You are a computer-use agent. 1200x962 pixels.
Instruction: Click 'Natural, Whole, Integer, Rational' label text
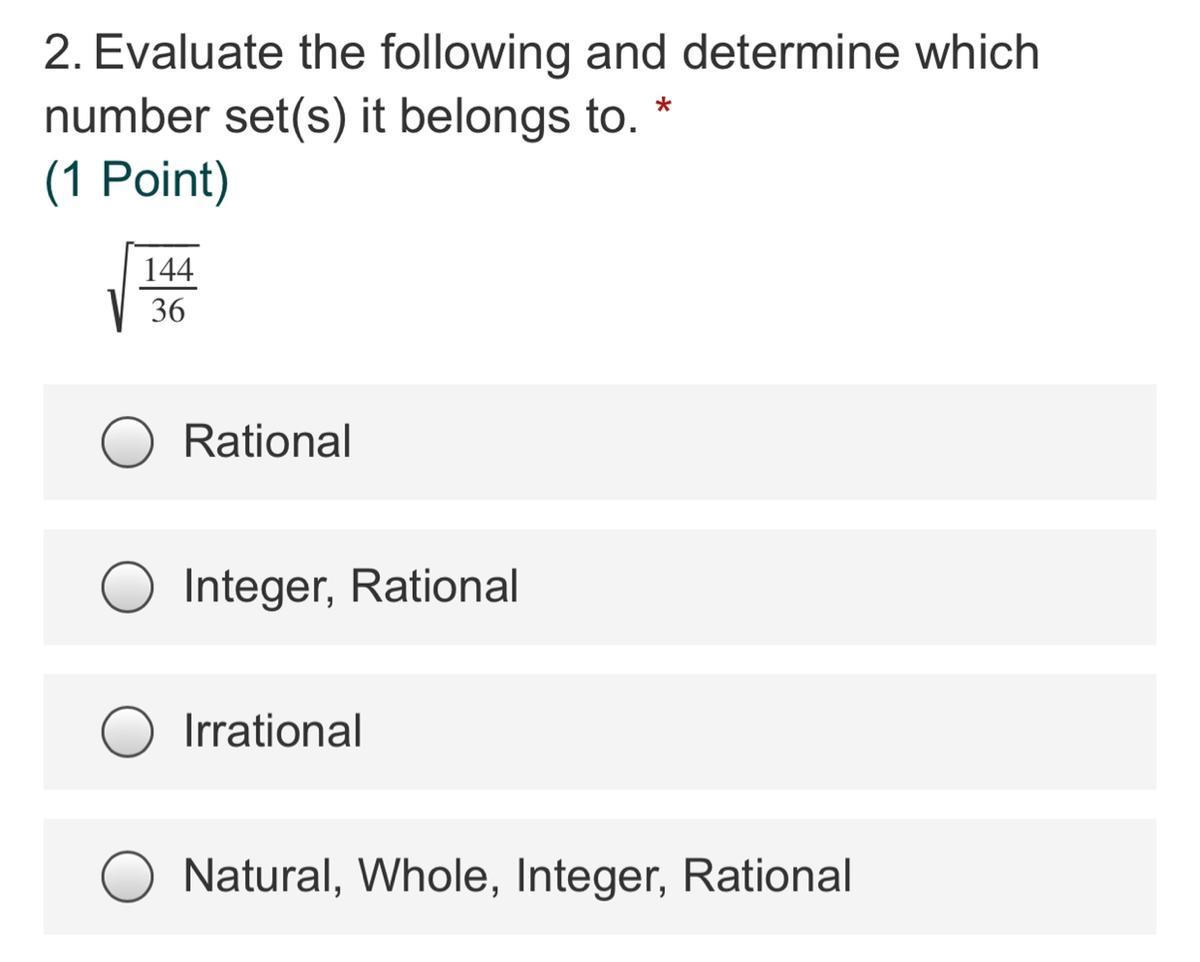click(517, 876)
